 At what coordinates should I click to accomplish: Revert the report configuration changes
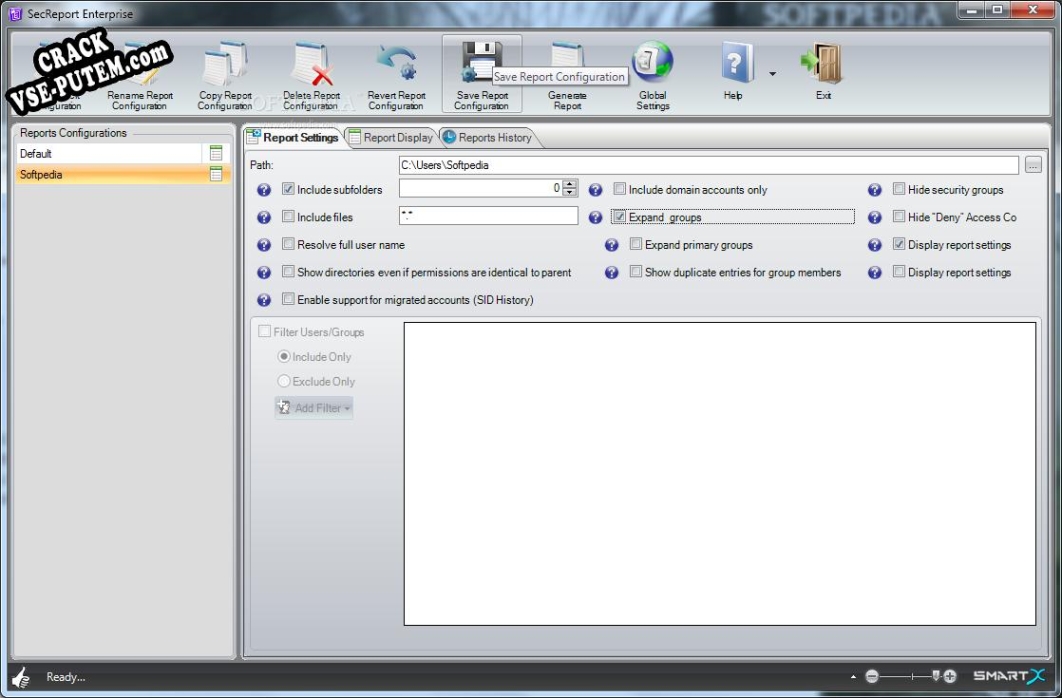tap(396, 74)
